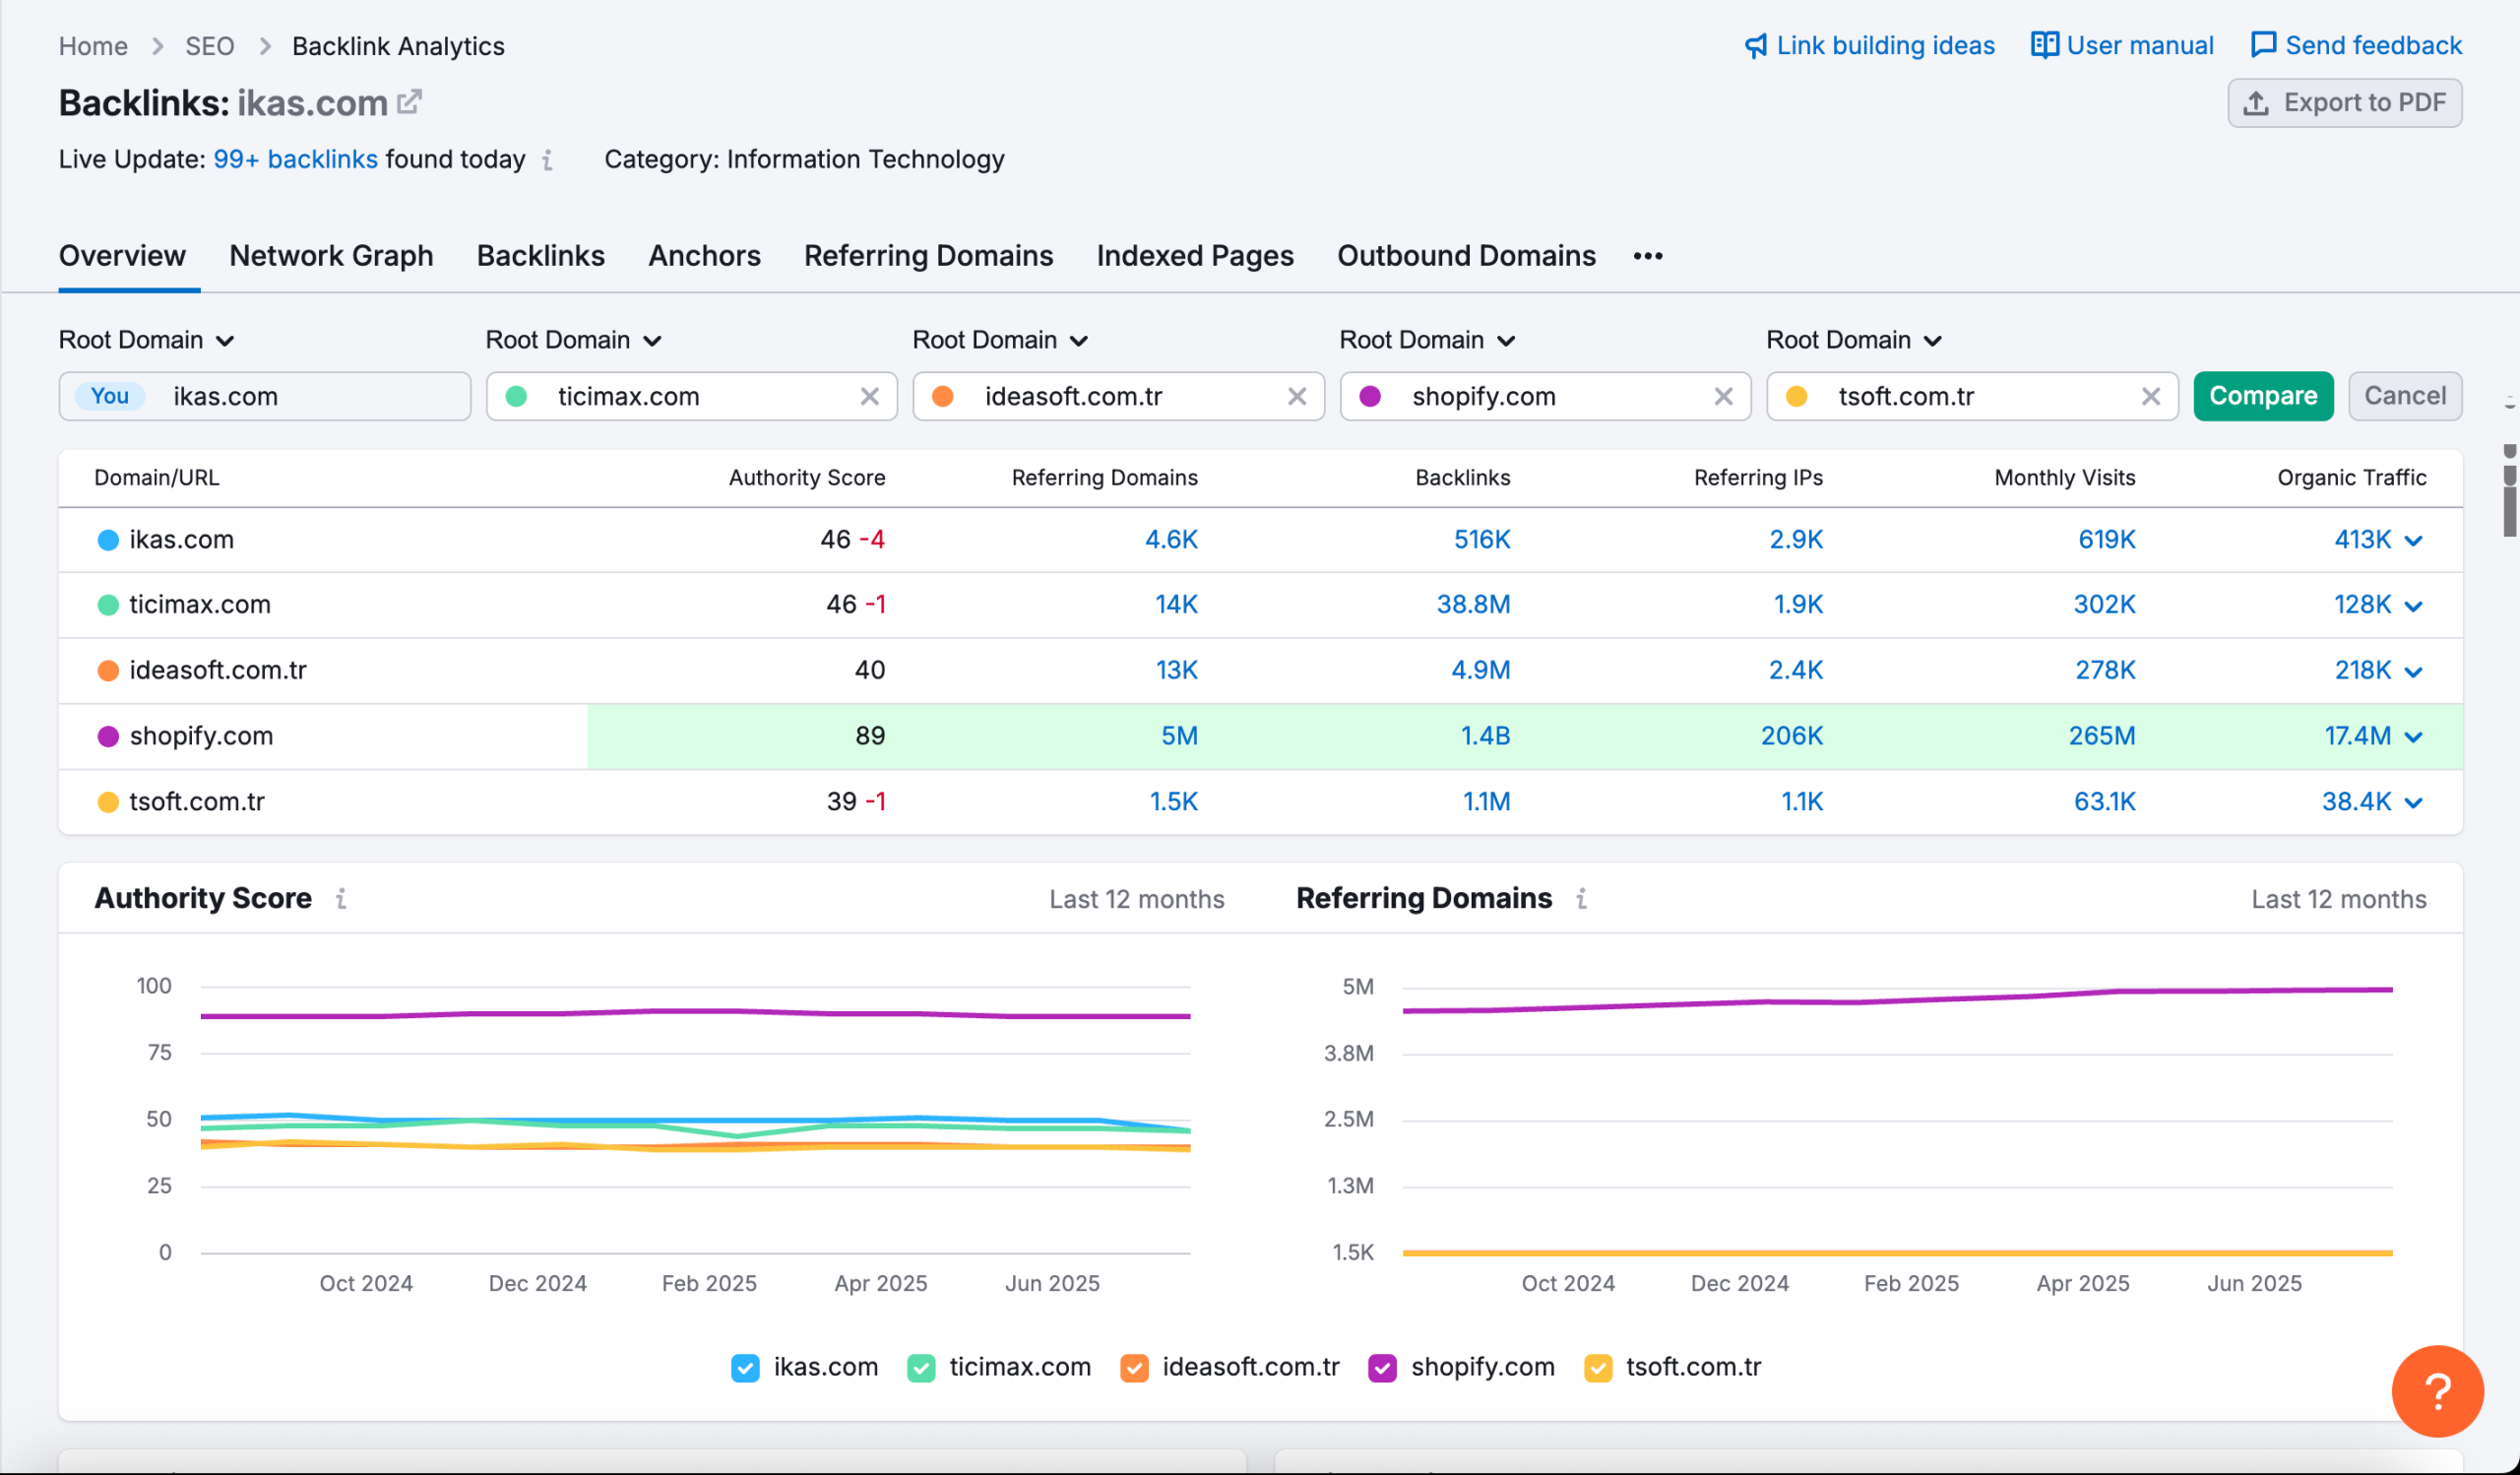Open the orange floating help button
The width and height of the screenshot is (2520, 1475).
pos(2437,1391)
